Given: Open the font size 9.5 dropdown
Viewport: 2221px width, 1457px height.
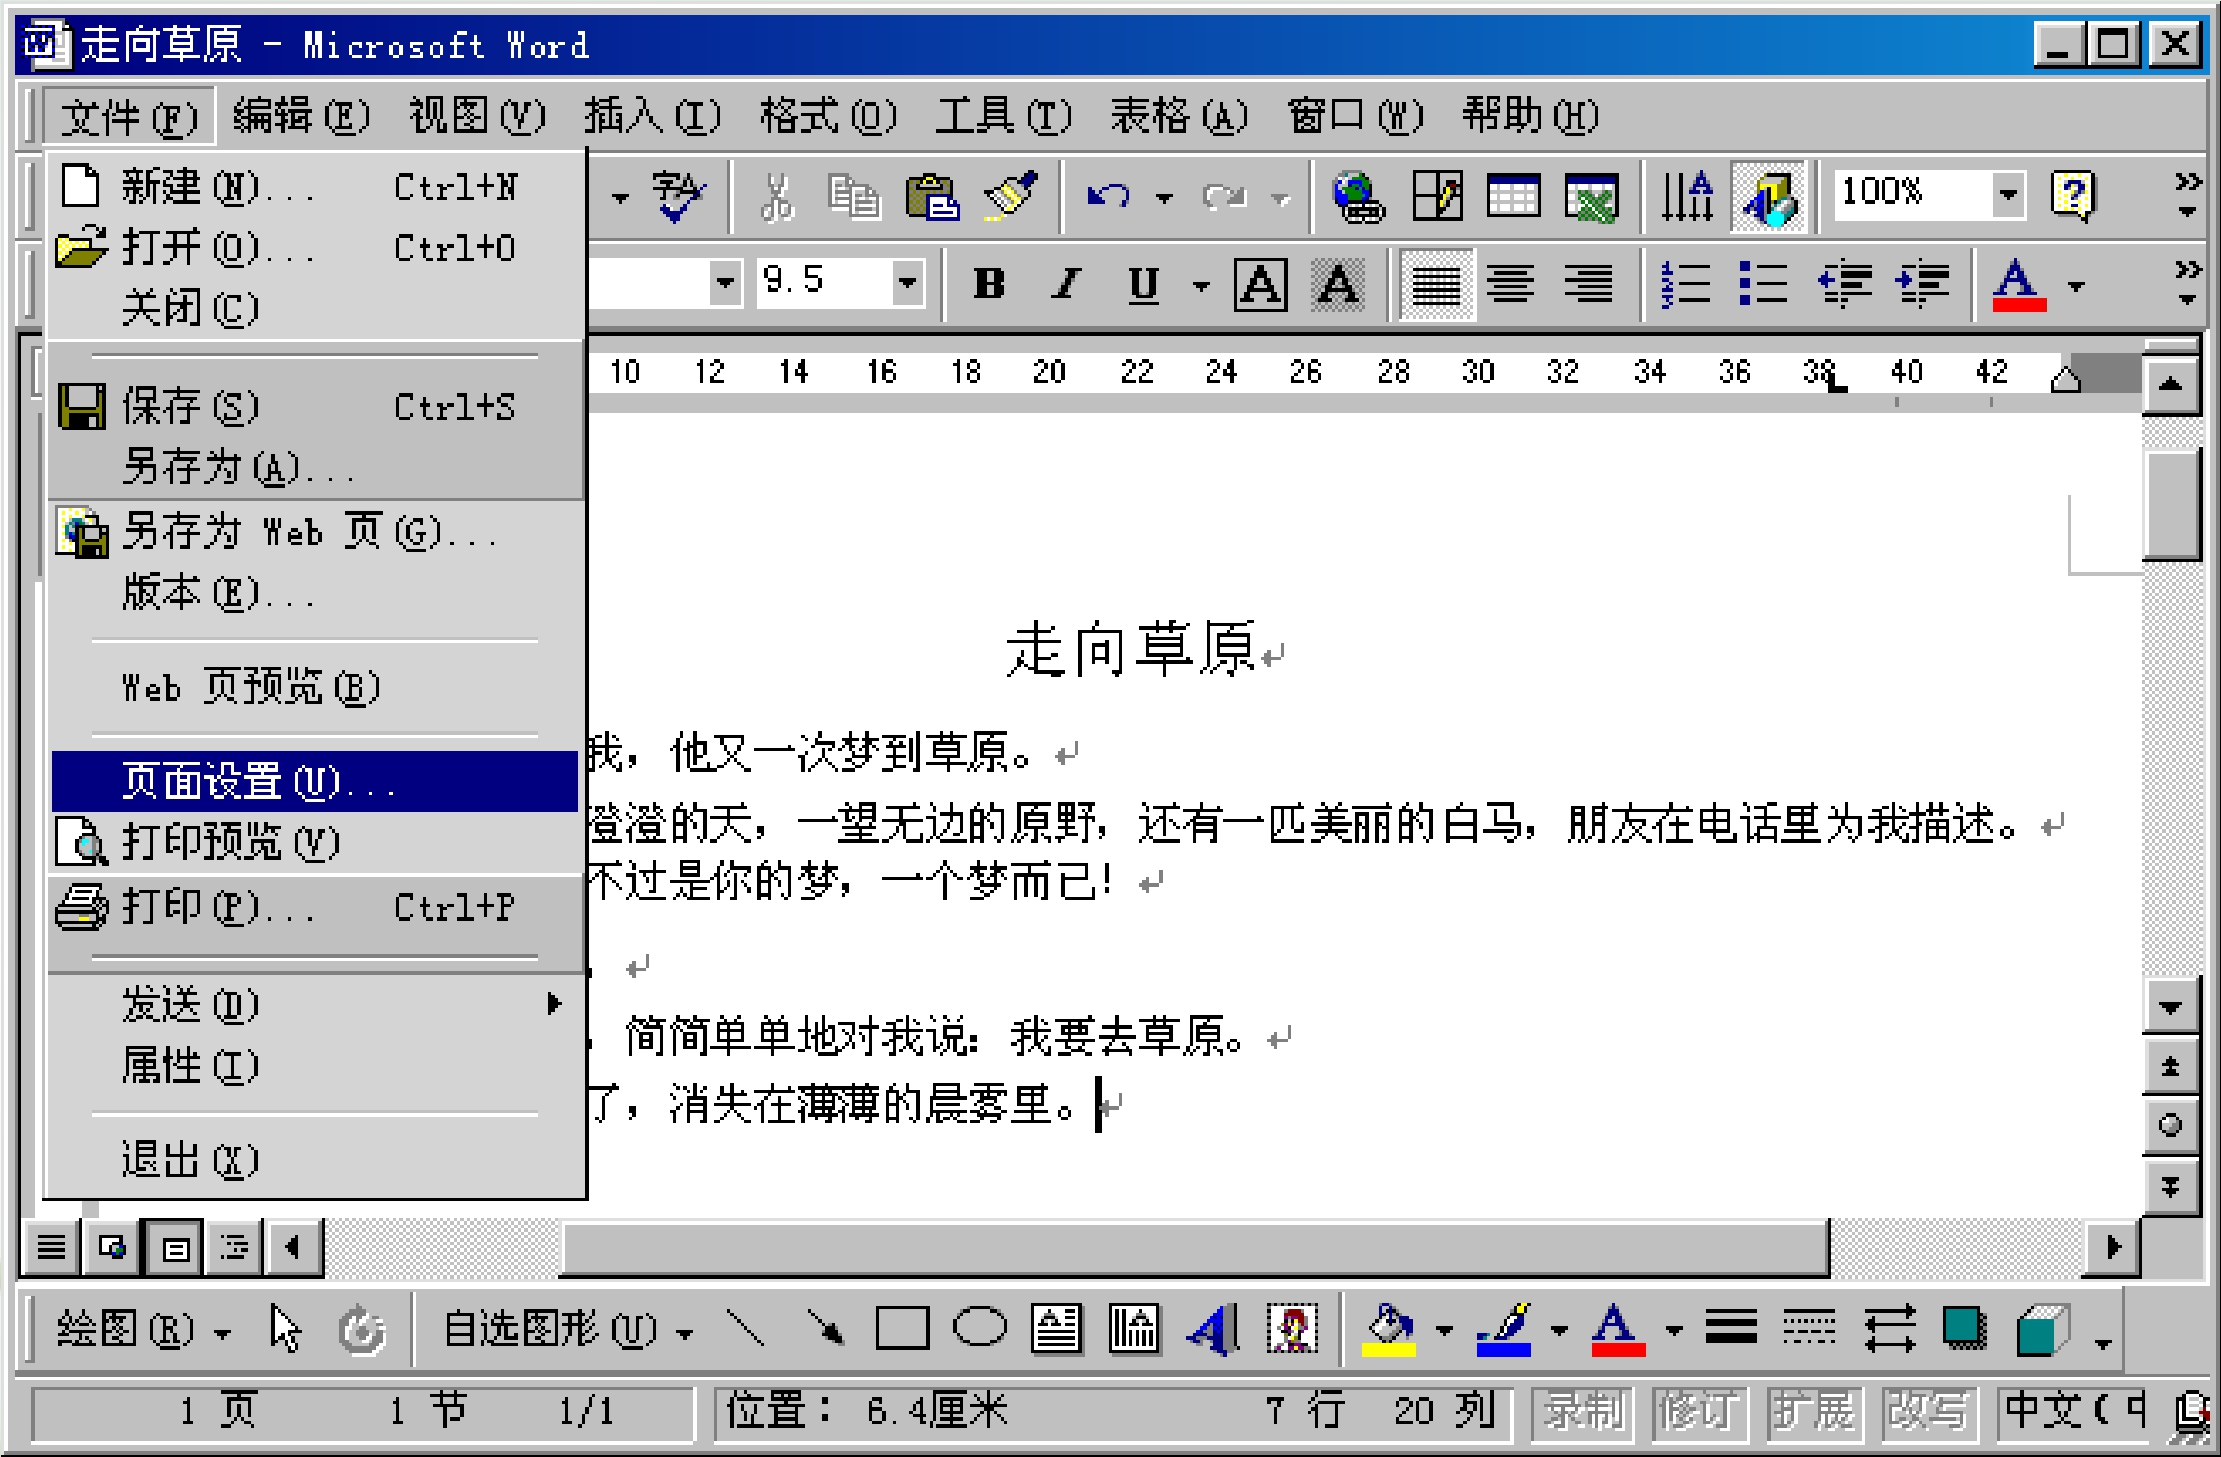Looking at the screenshot, I should pos(907,282).
